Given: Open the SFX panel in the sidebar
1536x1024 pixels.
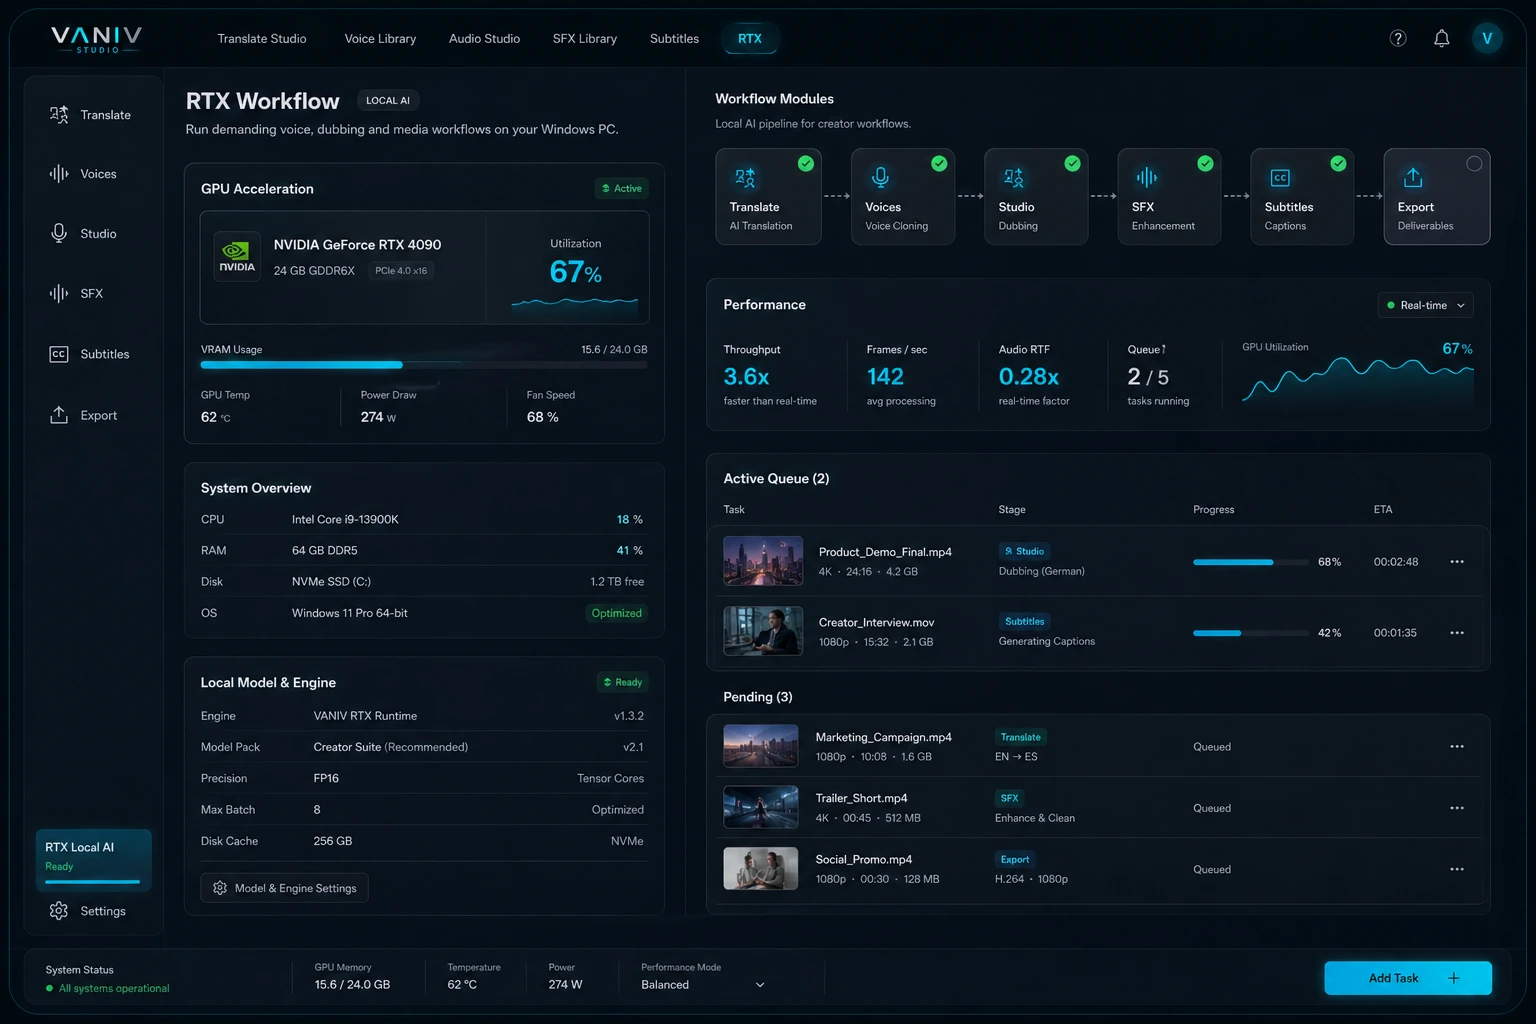Looking at the screenshot, I should (x=60, y=293).
